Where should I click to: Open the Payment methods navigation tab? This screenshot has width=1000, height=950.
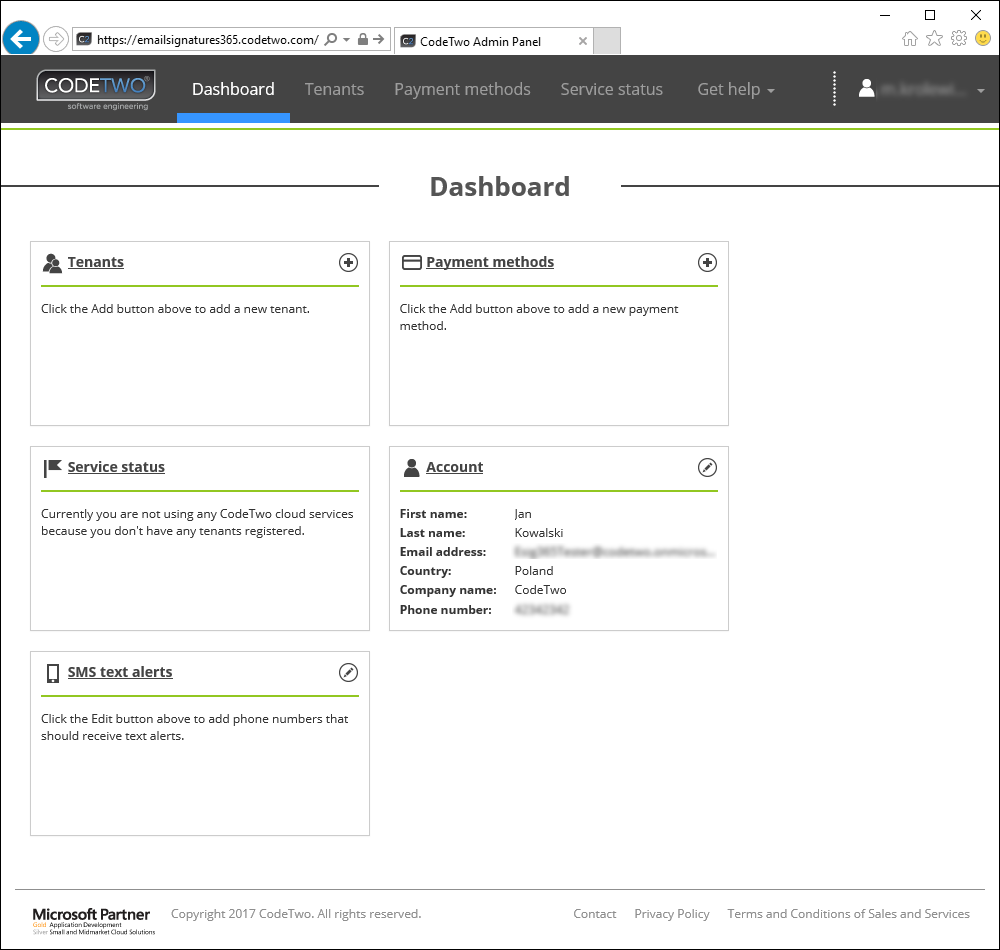coord(462,89)
